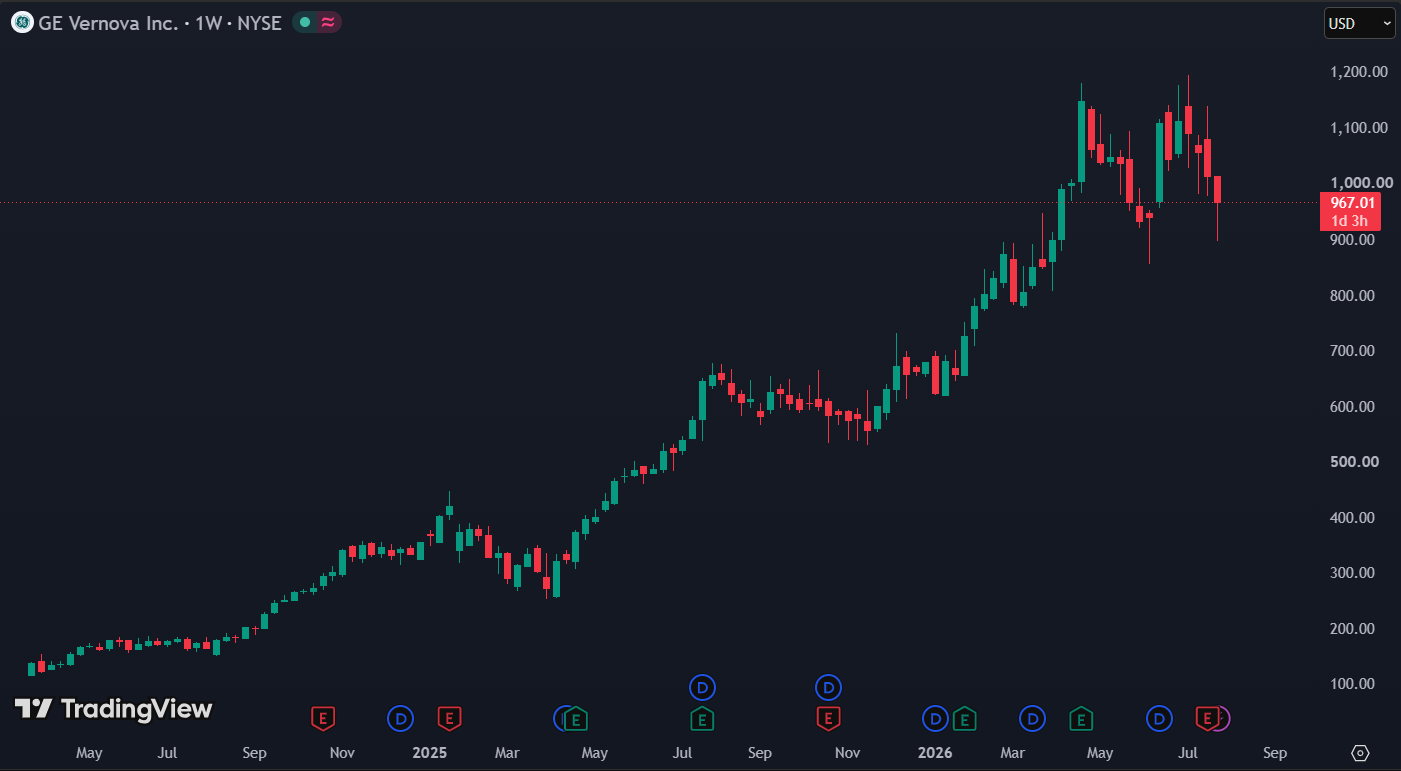Open the dividend marker for June 2026
The image size is (1401, 771).
point(1159,717)
